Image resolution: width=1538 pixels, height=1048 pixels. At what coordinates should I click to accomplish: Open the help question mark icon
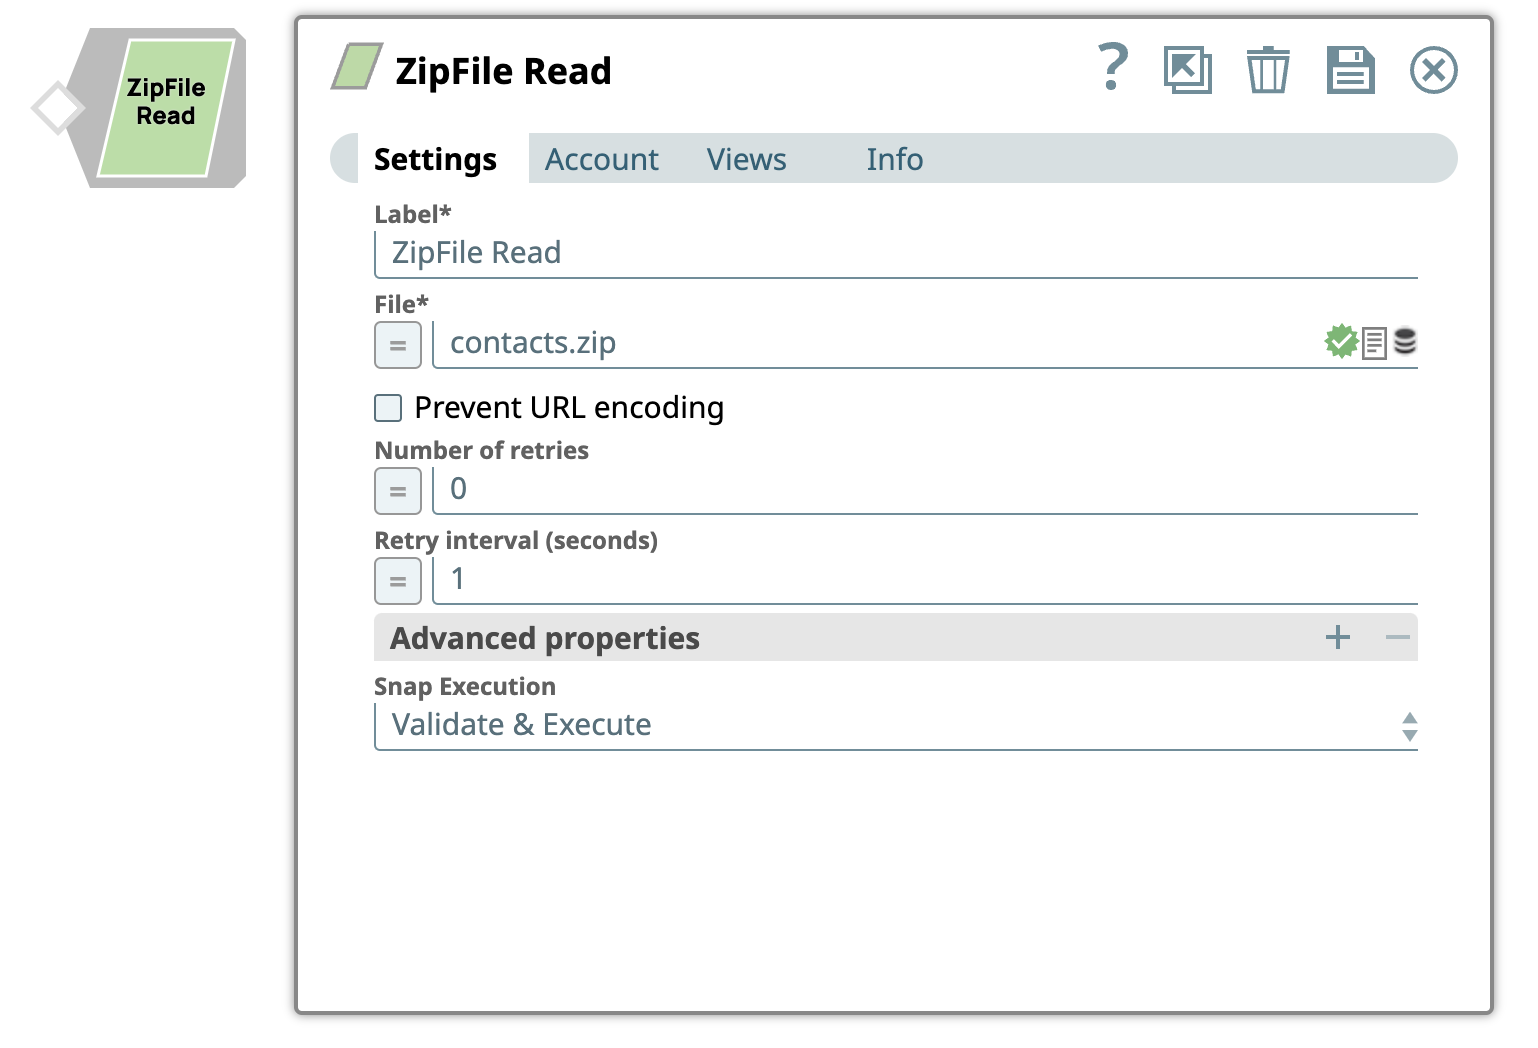tap(1112, 69)
